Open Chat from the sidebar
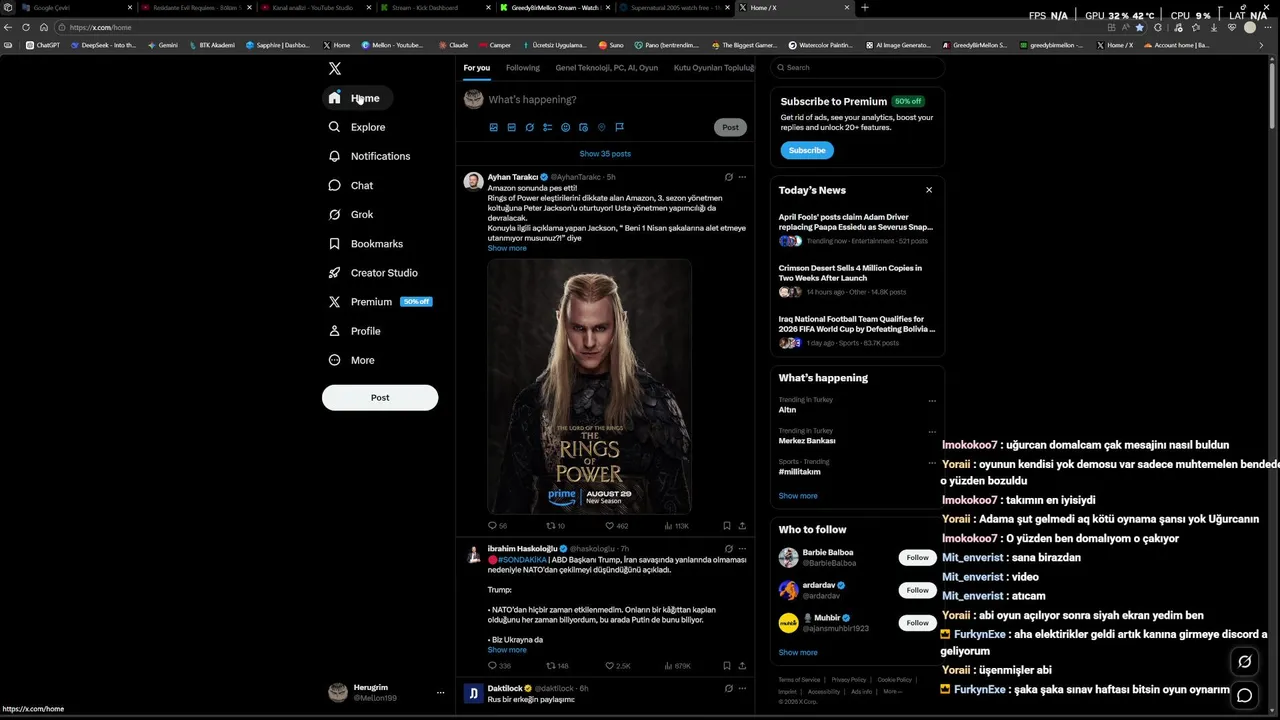Image resolution: width=1280 pixels, height=720 pixels. point(351,185)
